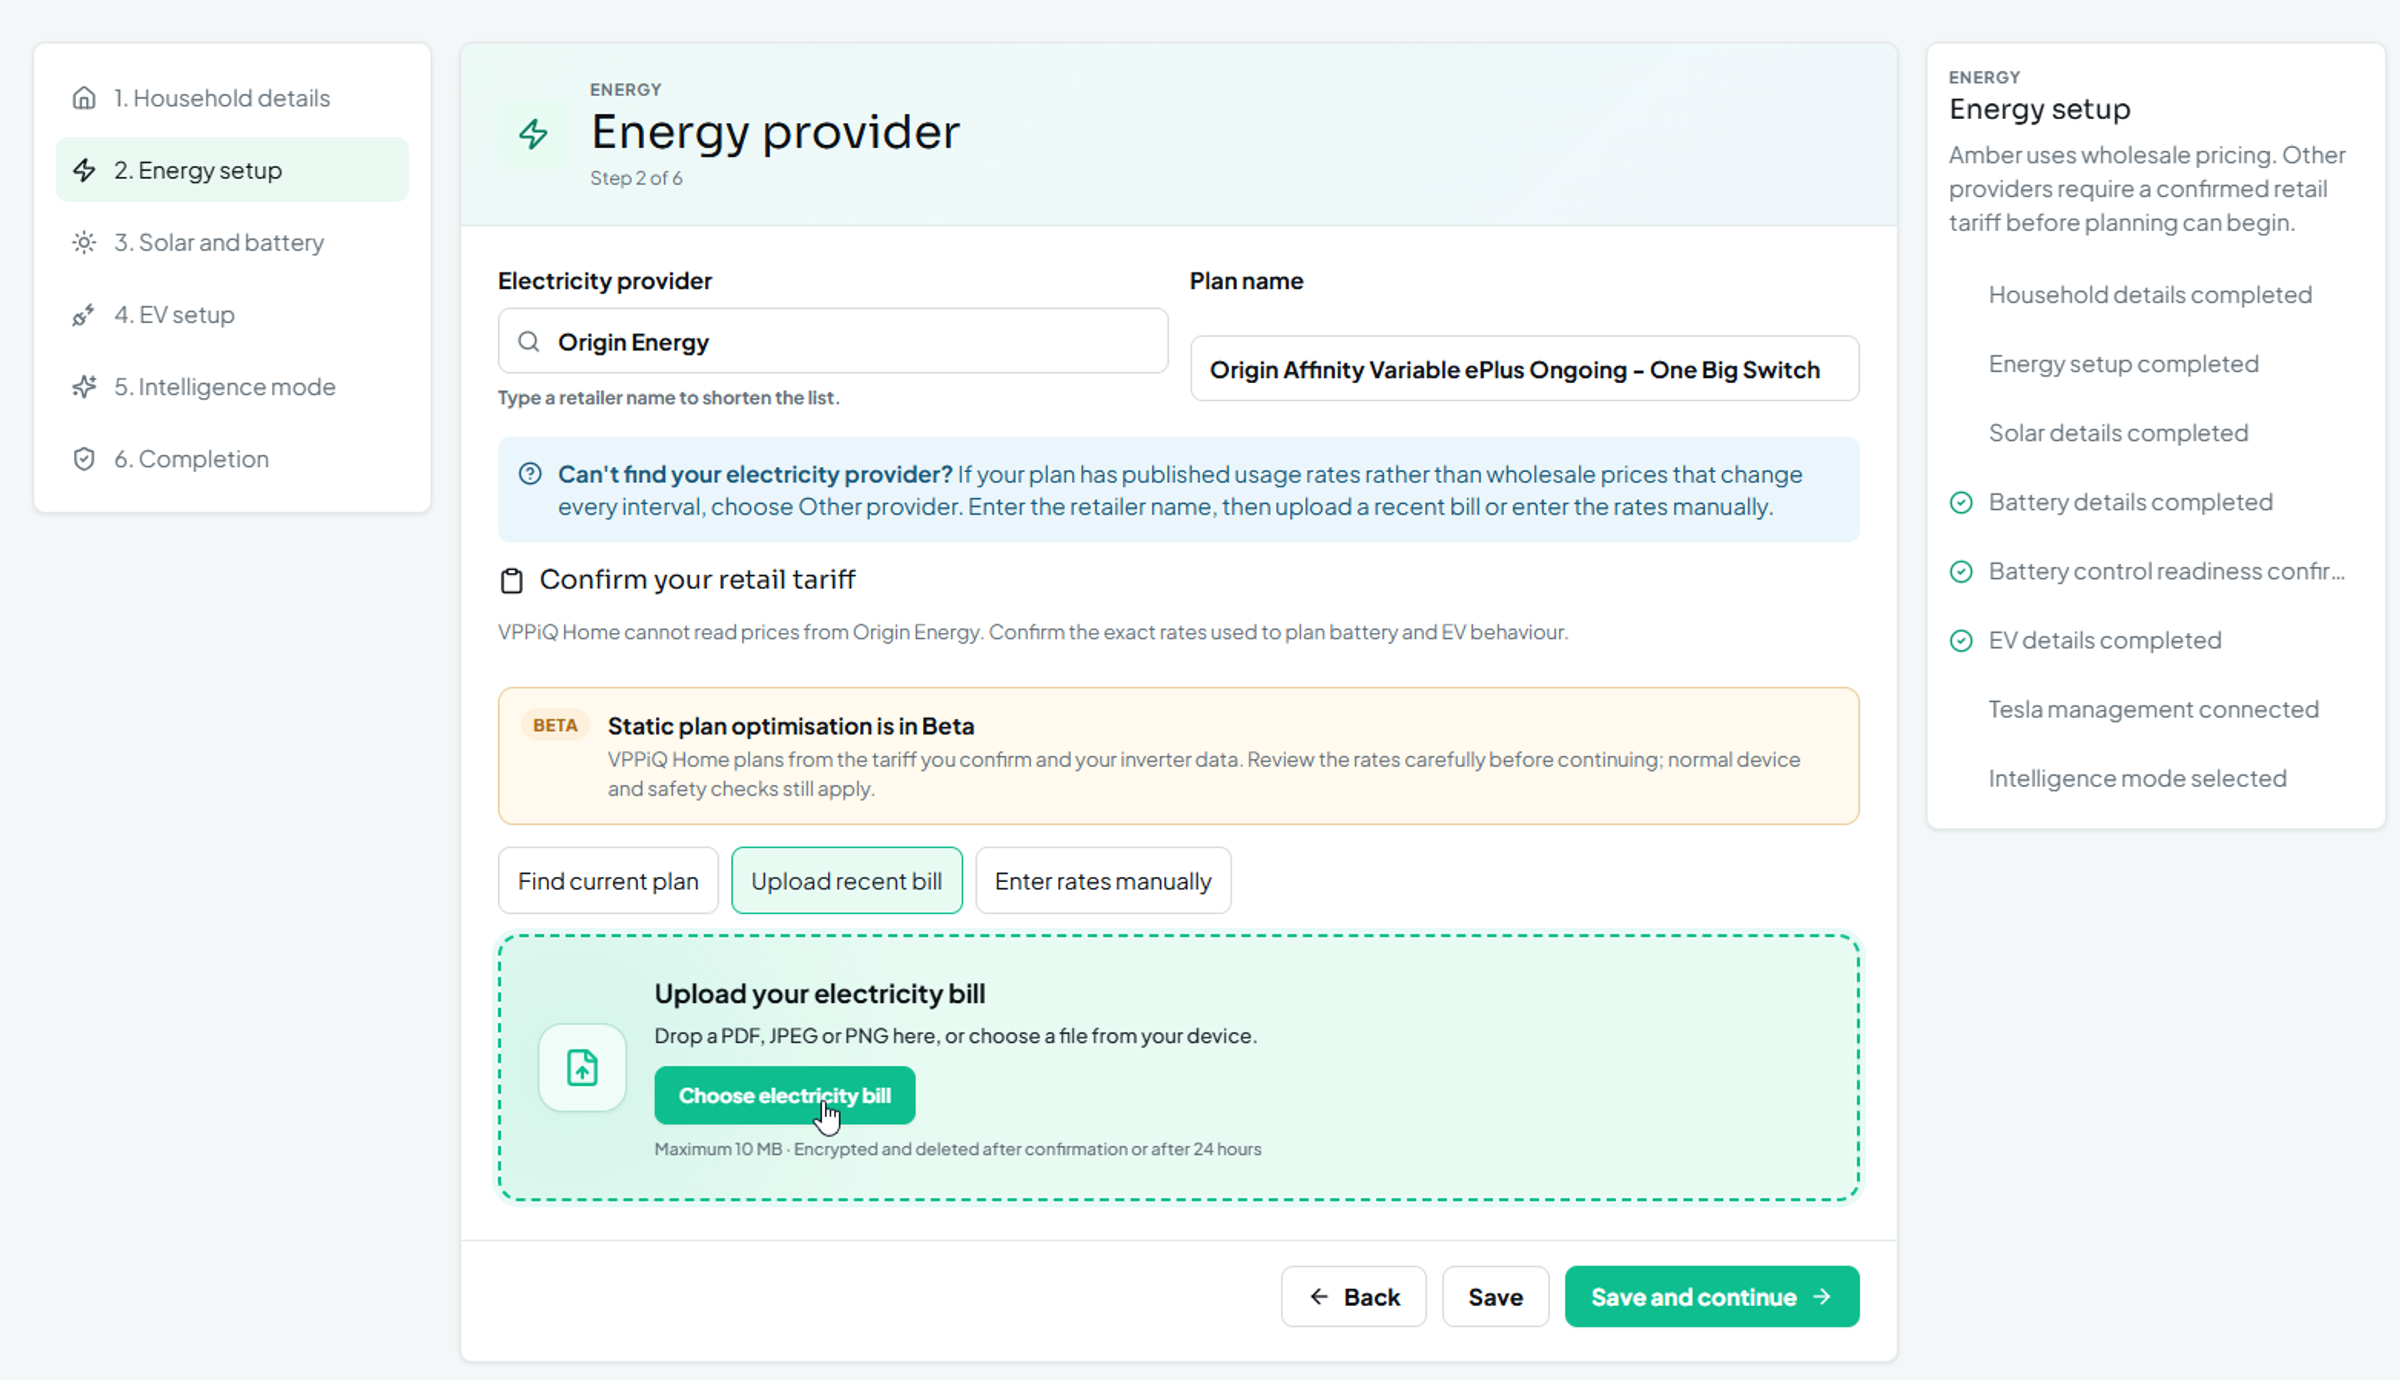Select the Upload recent bill tab
The width and height of the screenshot is (2400, 1380).
click(x=846, y=880)
